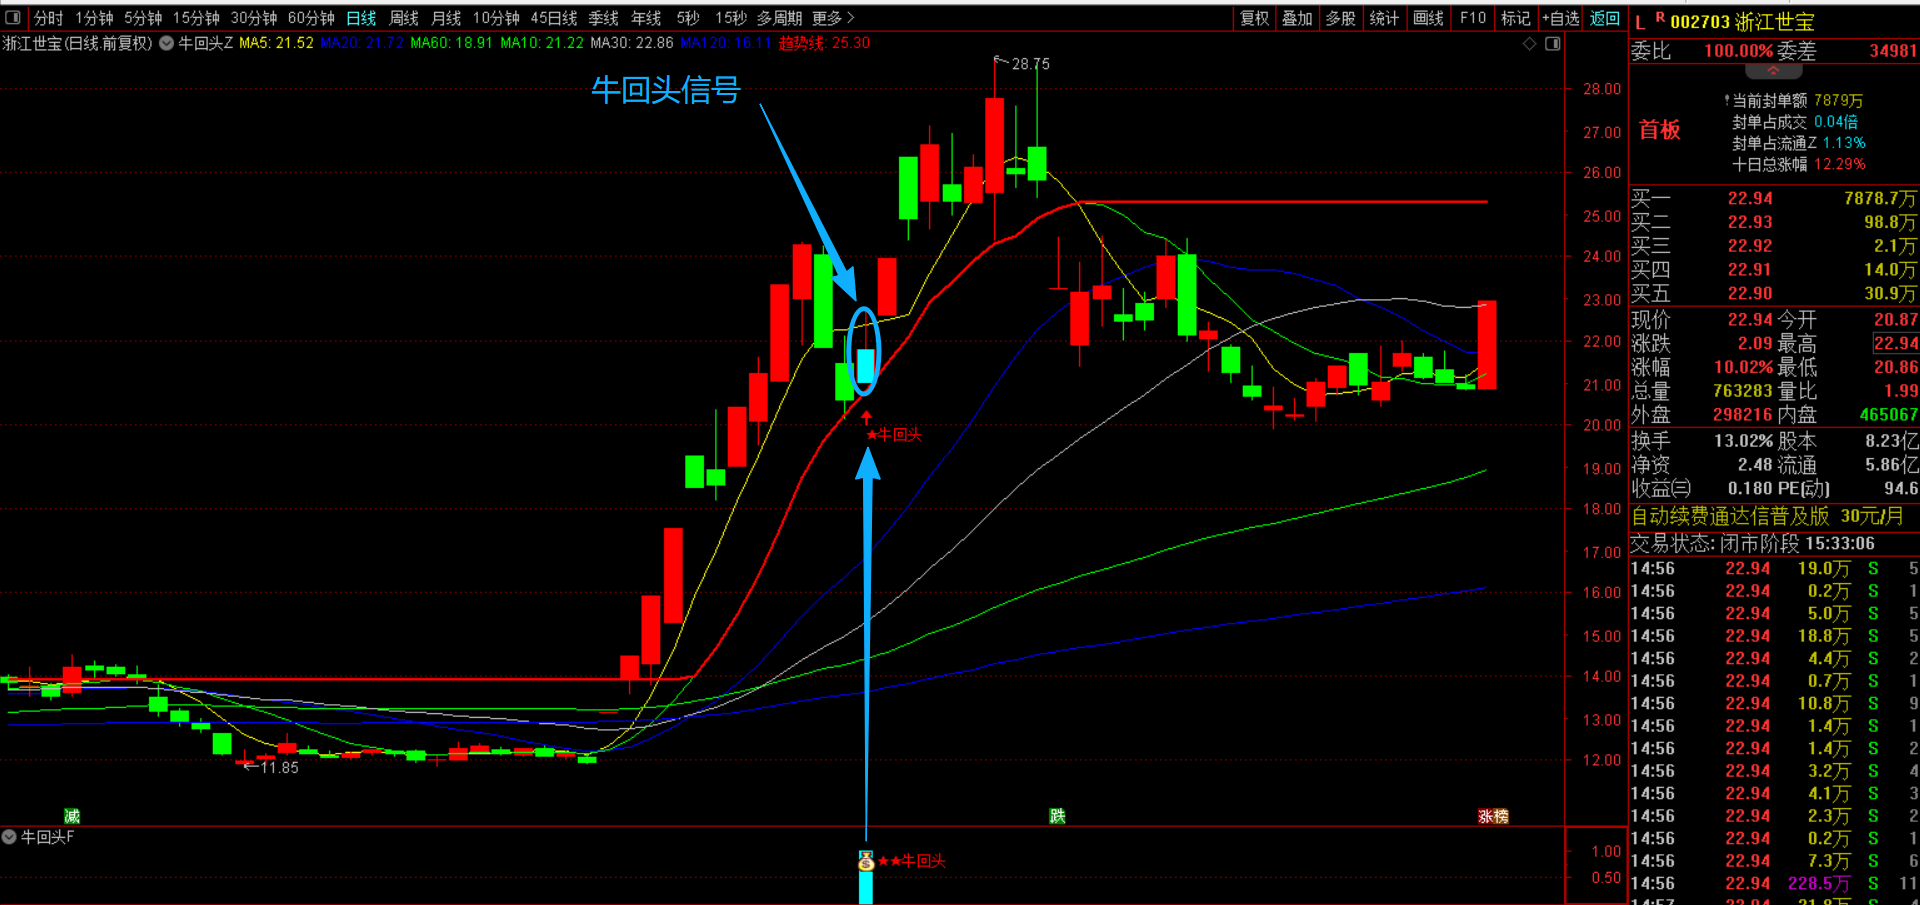Image resolution: width=1920 pixels, height=905 pixels.
Task: Click the L margin flag icon
Action: [x=1640, y=22]
